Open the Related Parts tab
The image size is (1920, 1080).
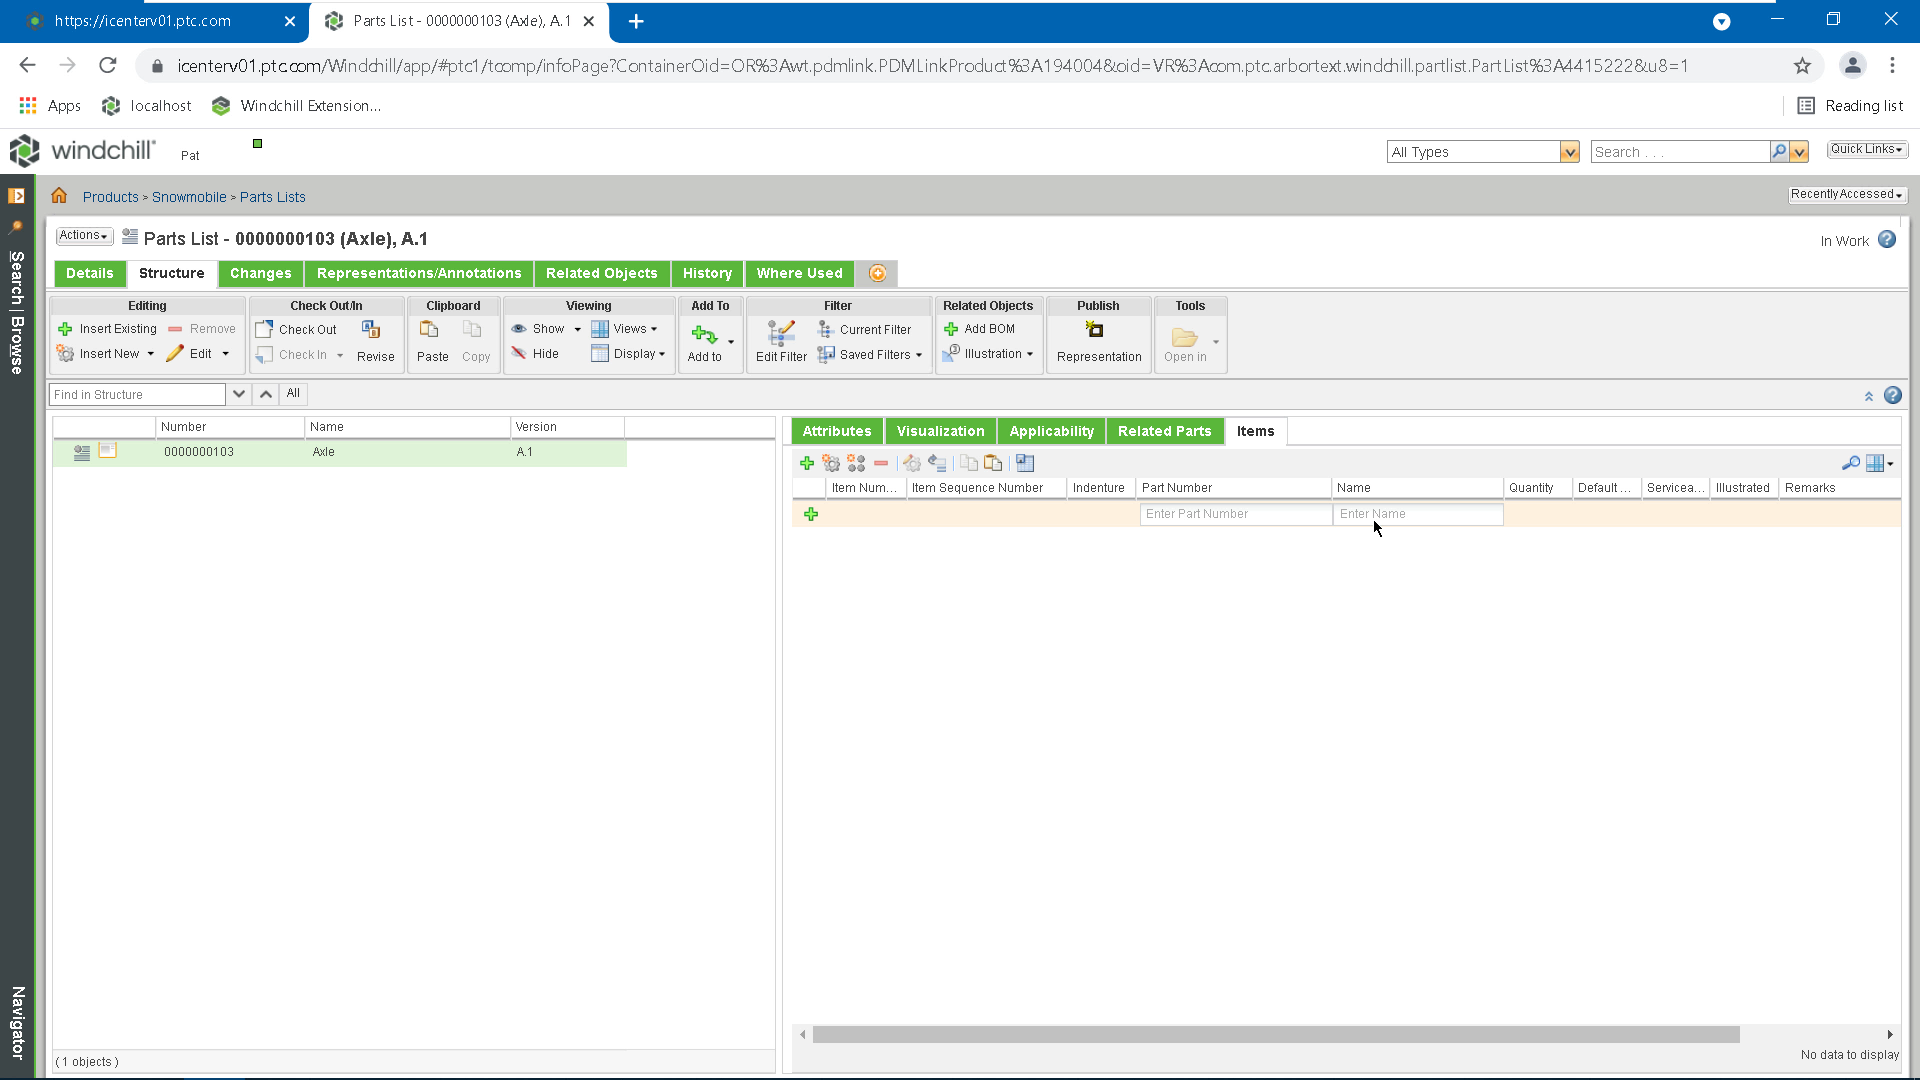[1165, 431]
